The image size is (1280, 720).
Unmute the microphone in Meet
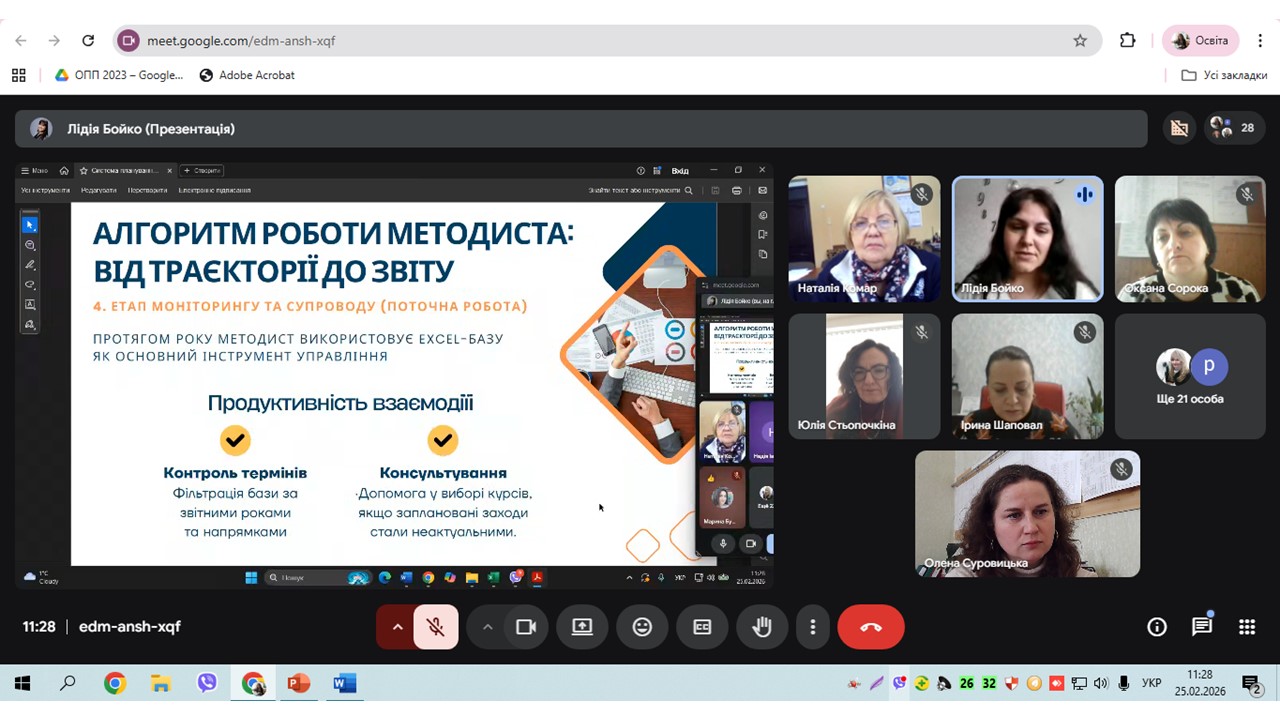point(436,627)
